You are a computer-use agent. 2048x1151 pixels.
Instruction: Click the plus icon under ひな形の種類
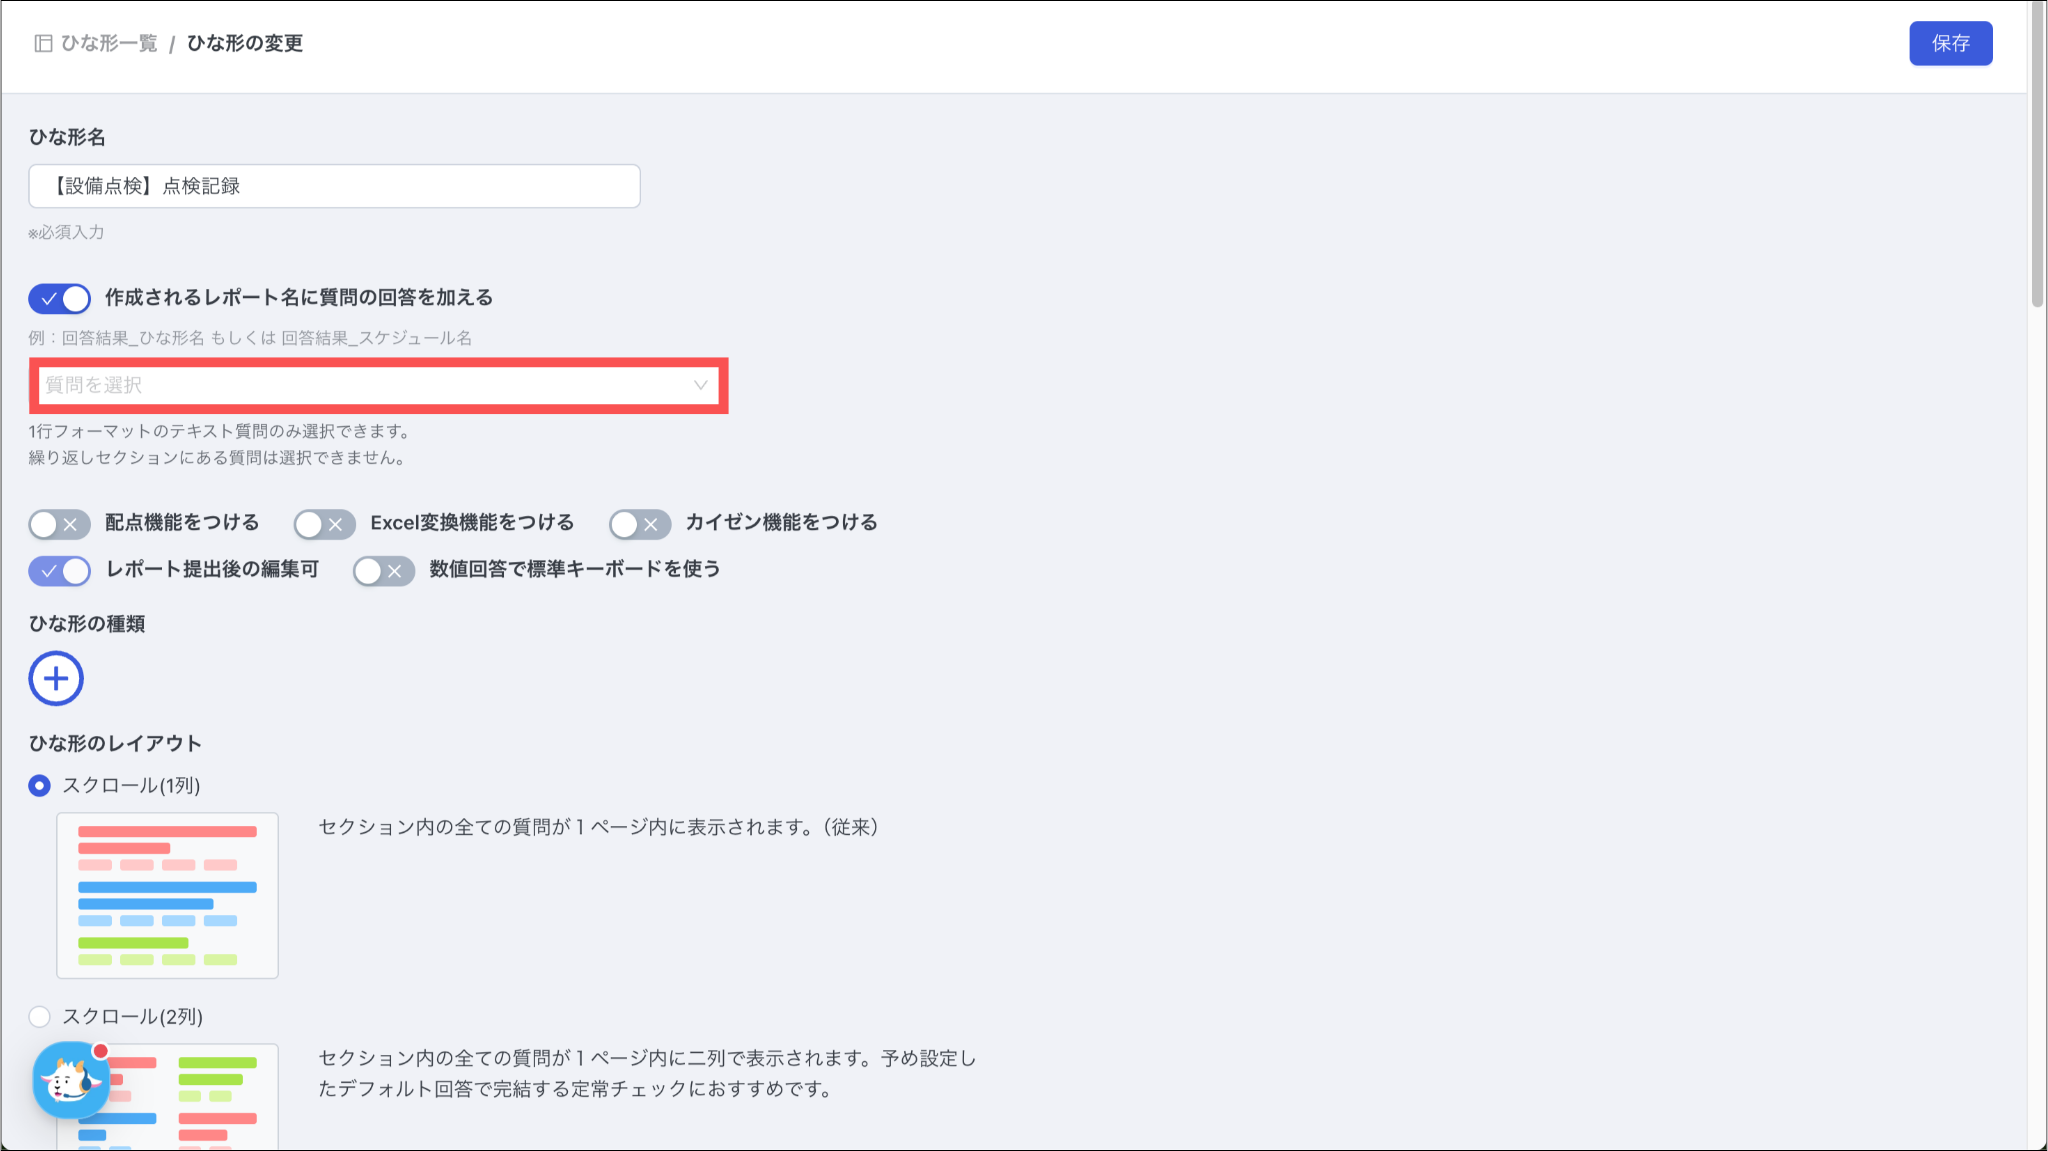click(x=56, y=679)
